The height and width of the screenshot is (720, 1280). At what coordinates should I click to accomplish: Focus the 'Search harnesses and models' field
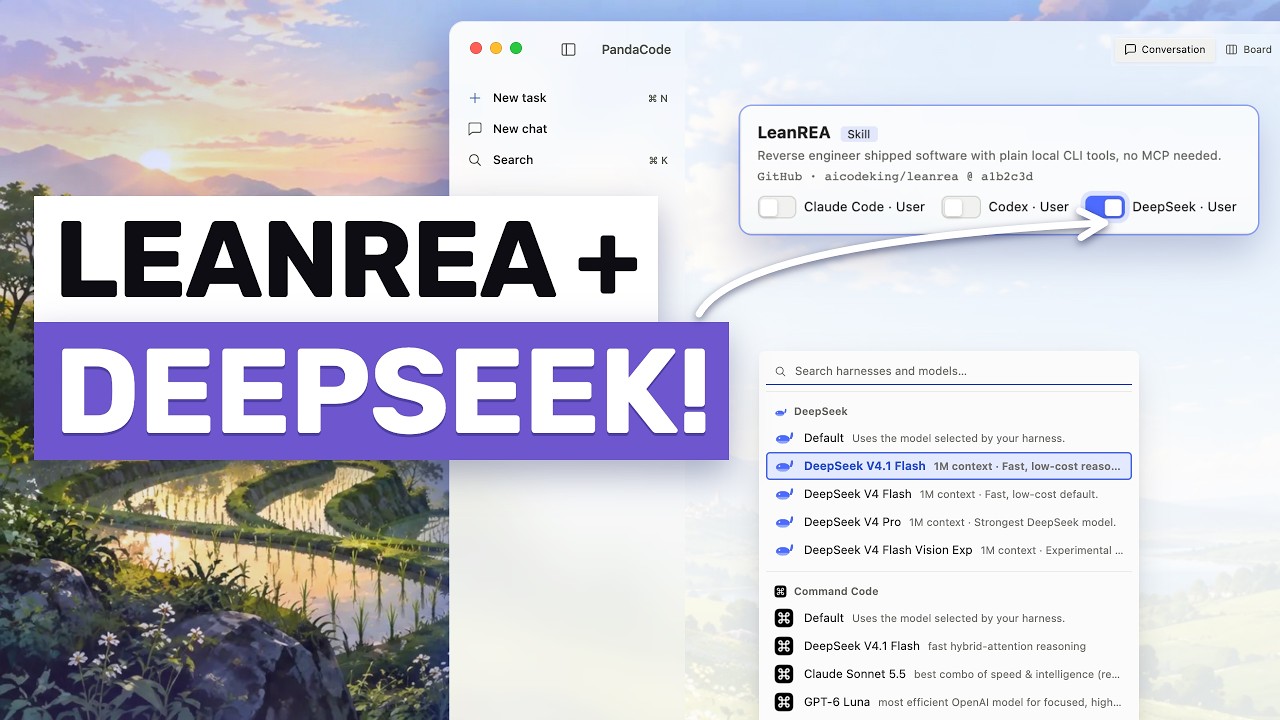click(x=949, y=371)
